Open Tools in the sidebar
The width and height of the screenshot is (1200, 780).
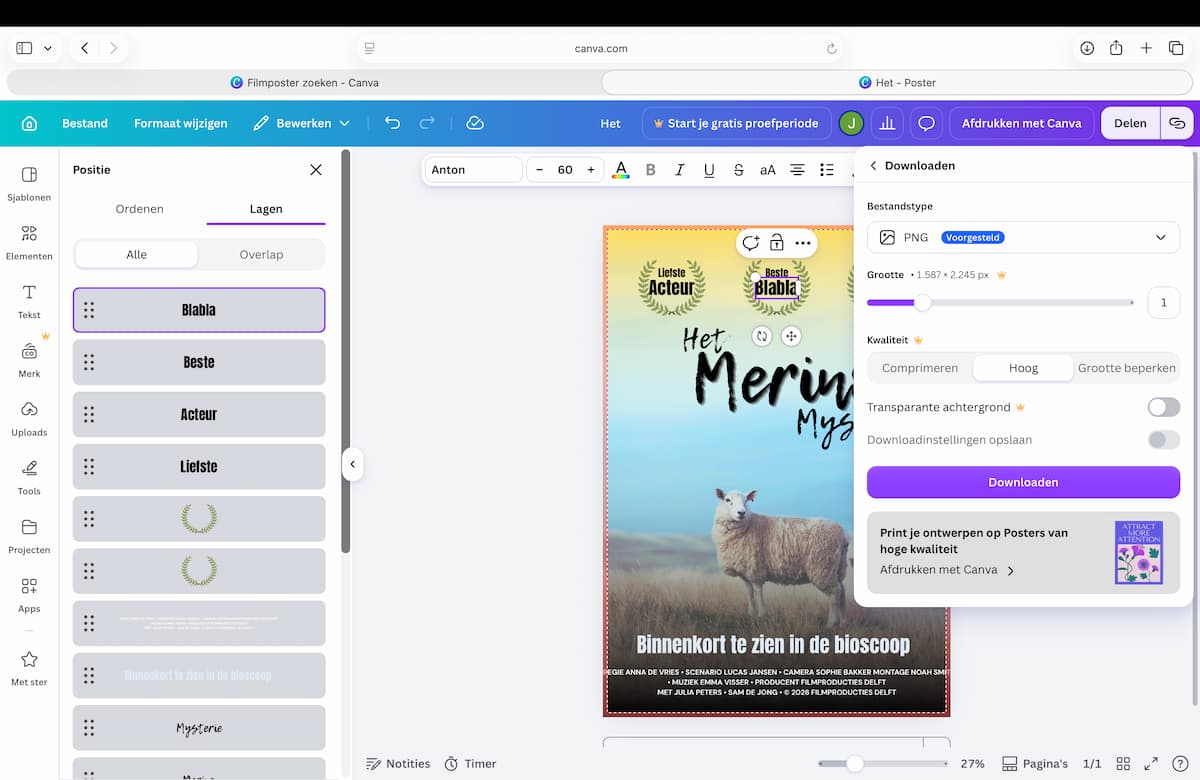coord(29,477)
